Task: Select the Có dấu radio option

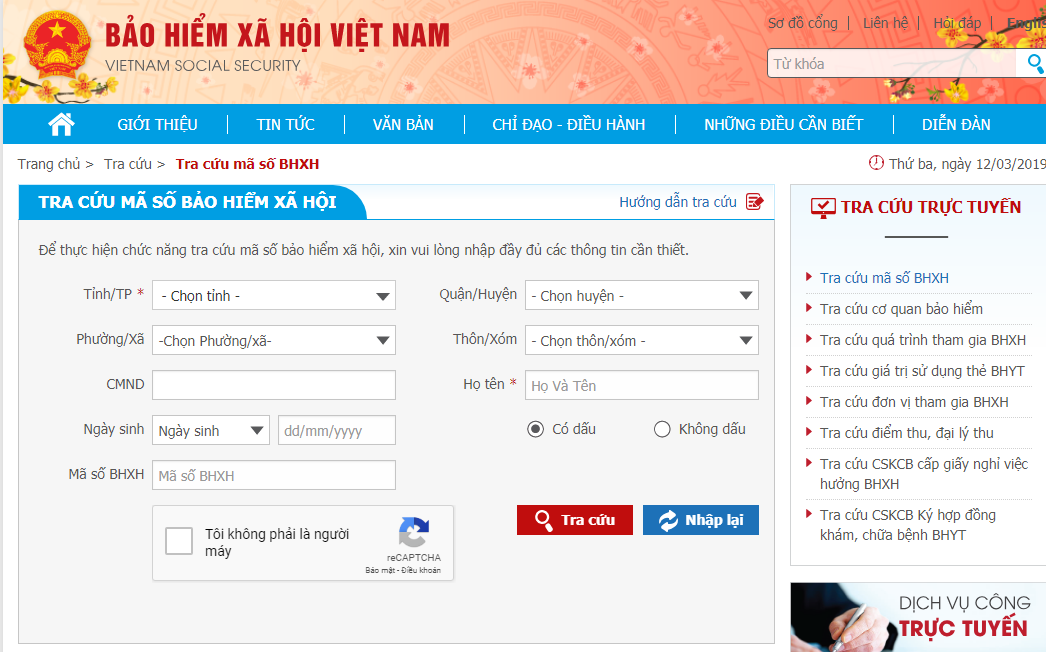Action: click(x=535, y=429)
